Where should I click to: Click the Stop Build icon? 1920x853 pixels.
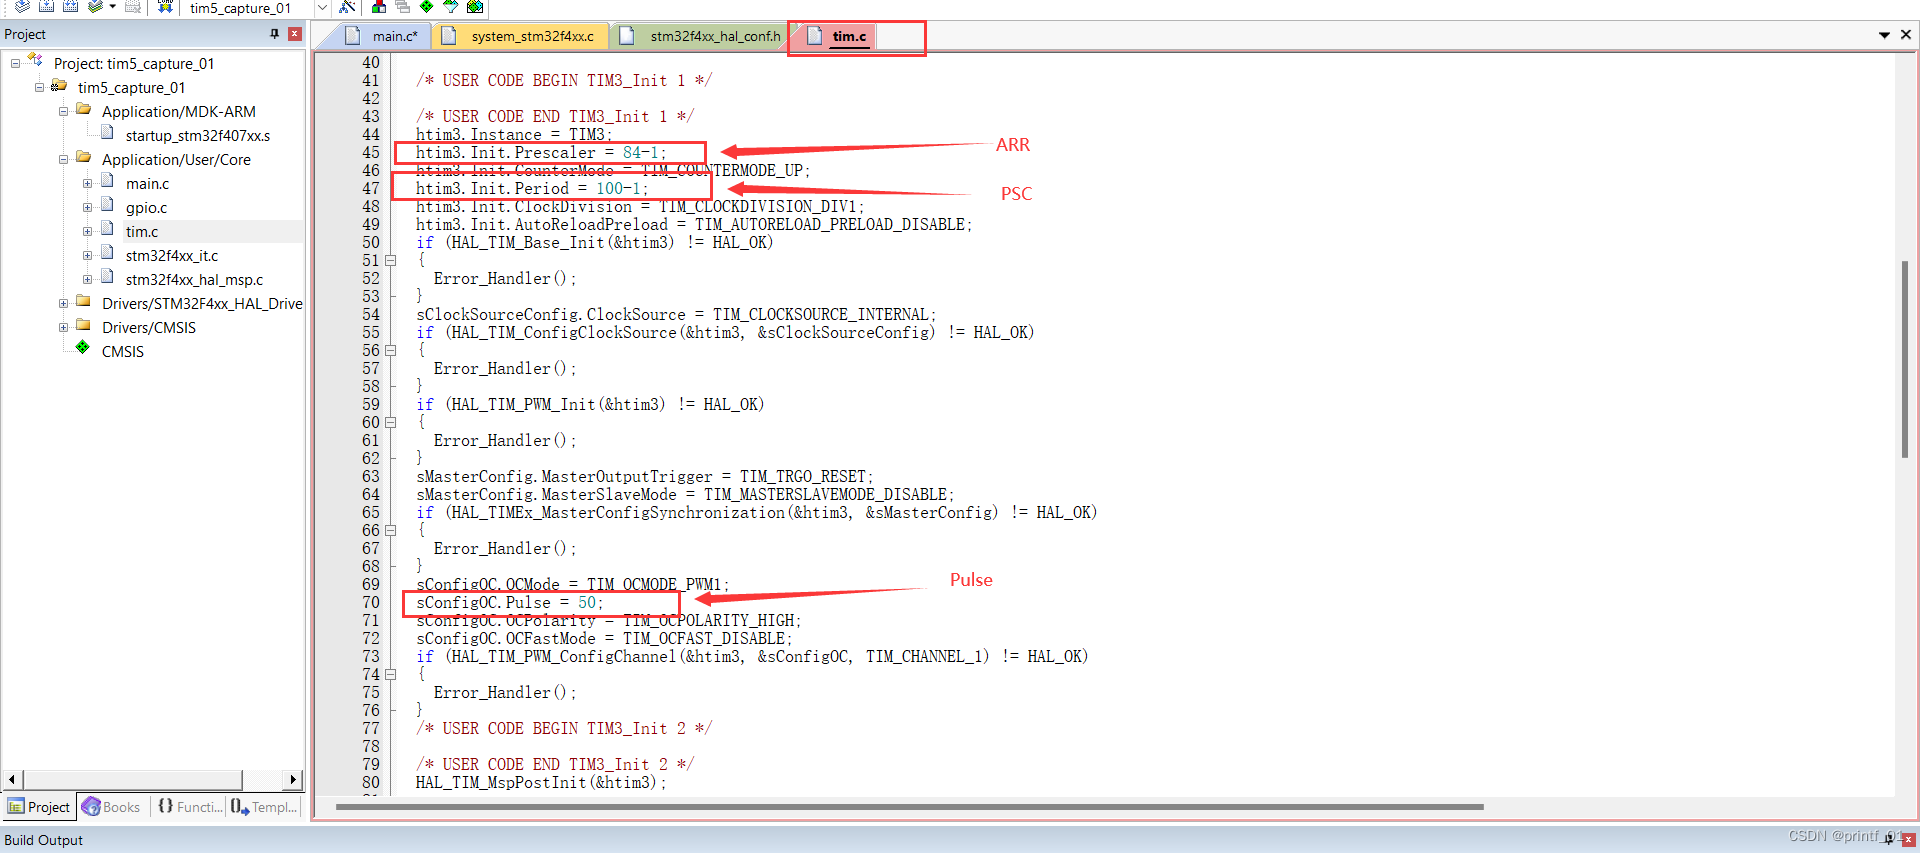pos(132,6)
